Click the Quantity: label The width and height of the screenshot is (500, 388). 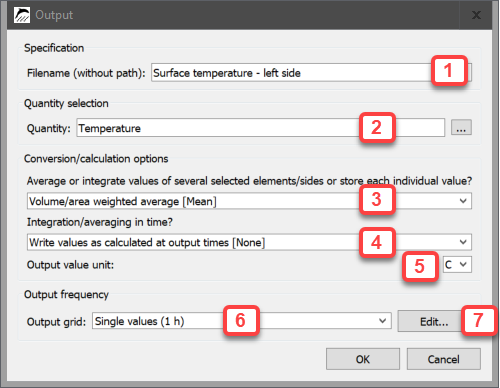(49, 128)
